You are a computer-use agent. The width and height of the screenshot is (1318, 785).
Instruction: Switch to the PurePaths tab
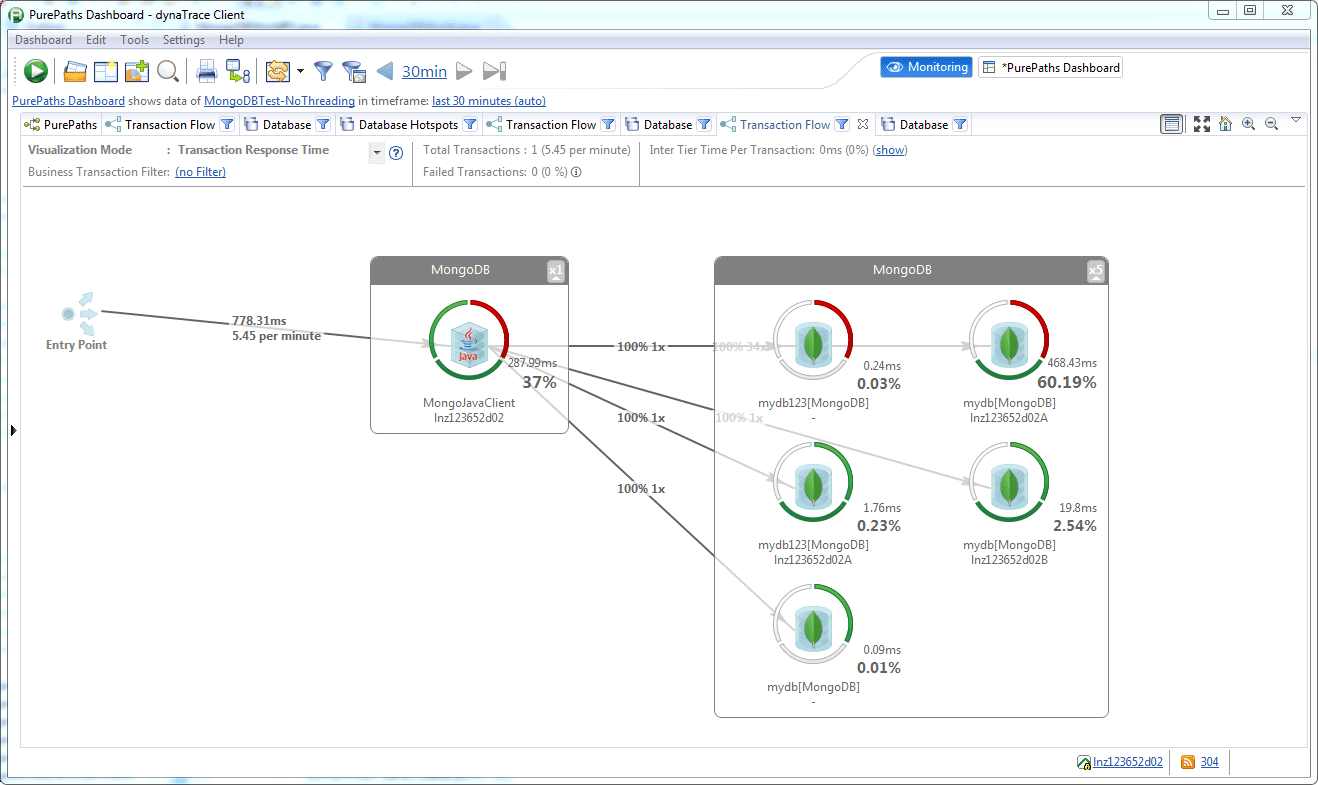62,125
